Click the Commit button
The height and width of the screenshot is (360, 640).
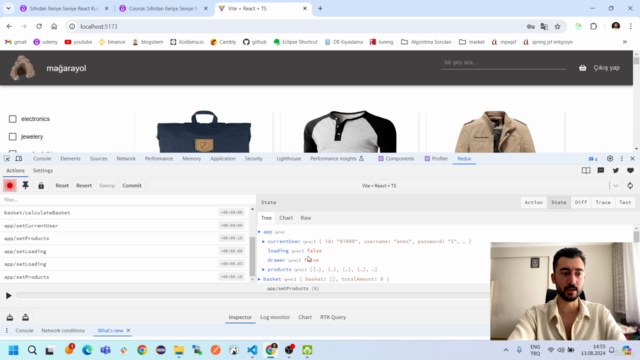coord(132,186)
